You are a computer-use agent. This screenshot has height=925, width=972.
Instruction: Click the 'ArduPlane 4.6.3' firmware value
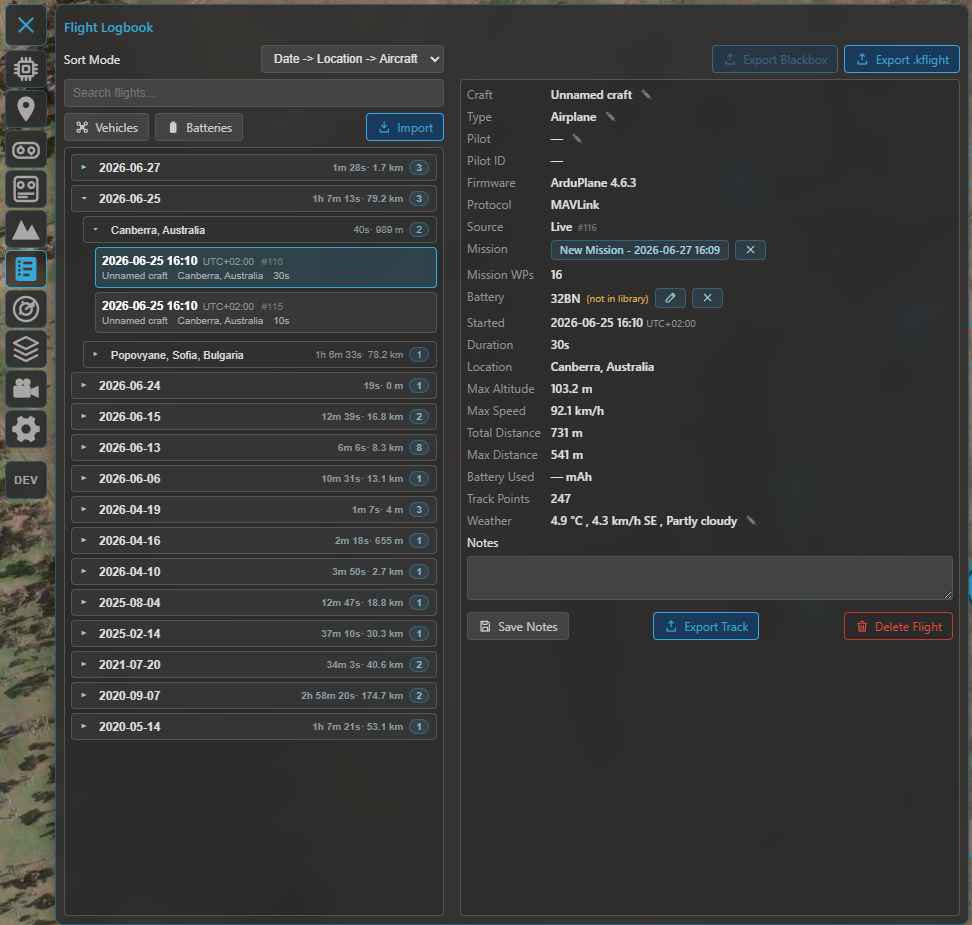click(593, 183)
